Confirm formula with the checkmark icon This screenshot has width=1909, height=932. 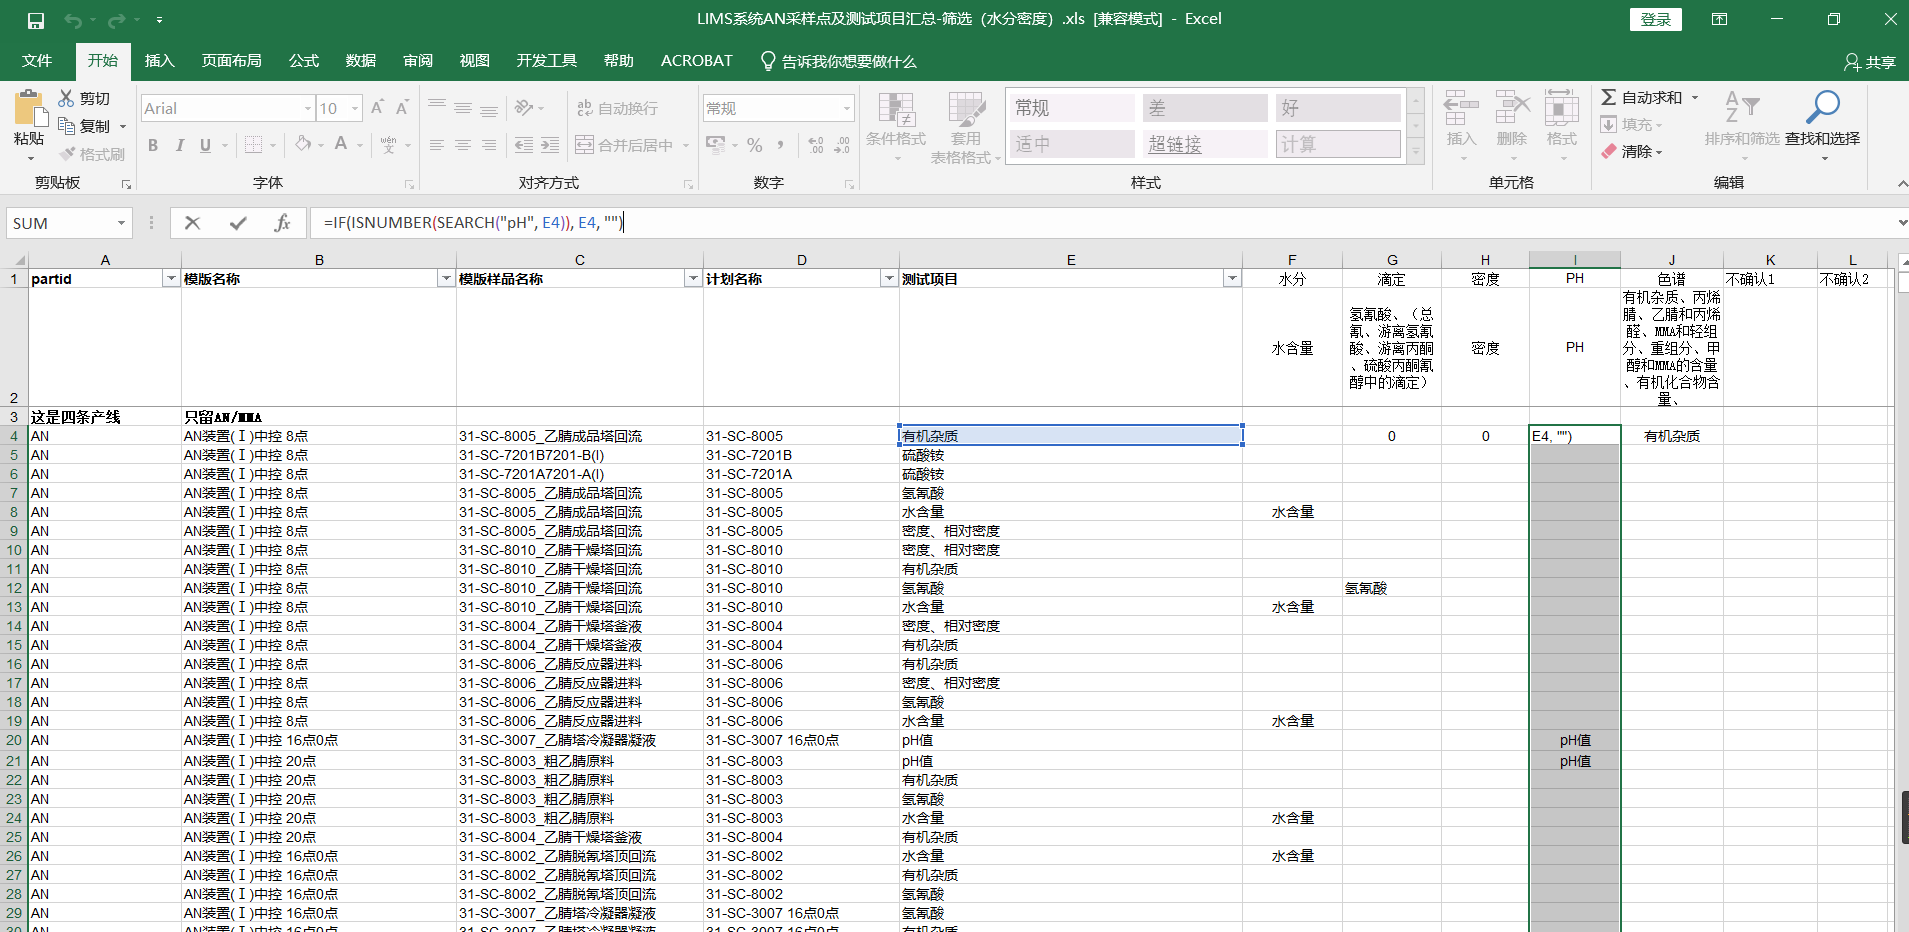tap(238, 223)
